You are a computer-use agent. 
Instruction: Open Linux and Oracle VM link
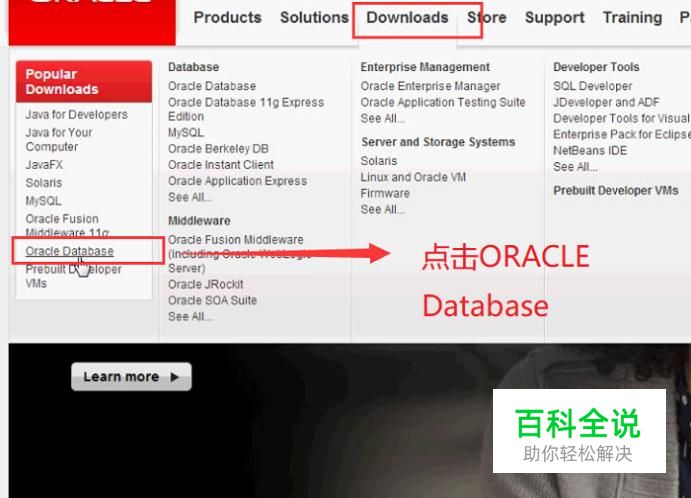(413, 177)
